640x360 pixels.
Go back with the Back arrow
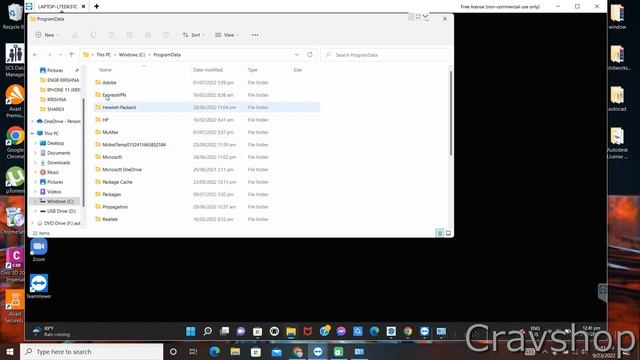point(36,55)
